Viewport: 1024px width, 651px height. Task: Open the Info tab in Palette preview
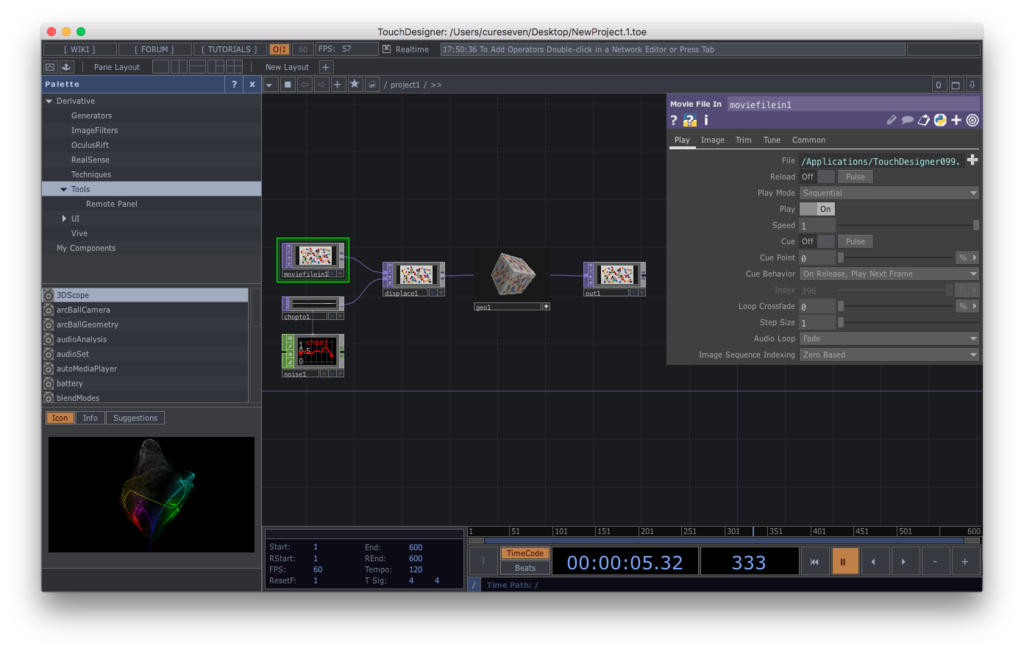(x=90, y=418)
